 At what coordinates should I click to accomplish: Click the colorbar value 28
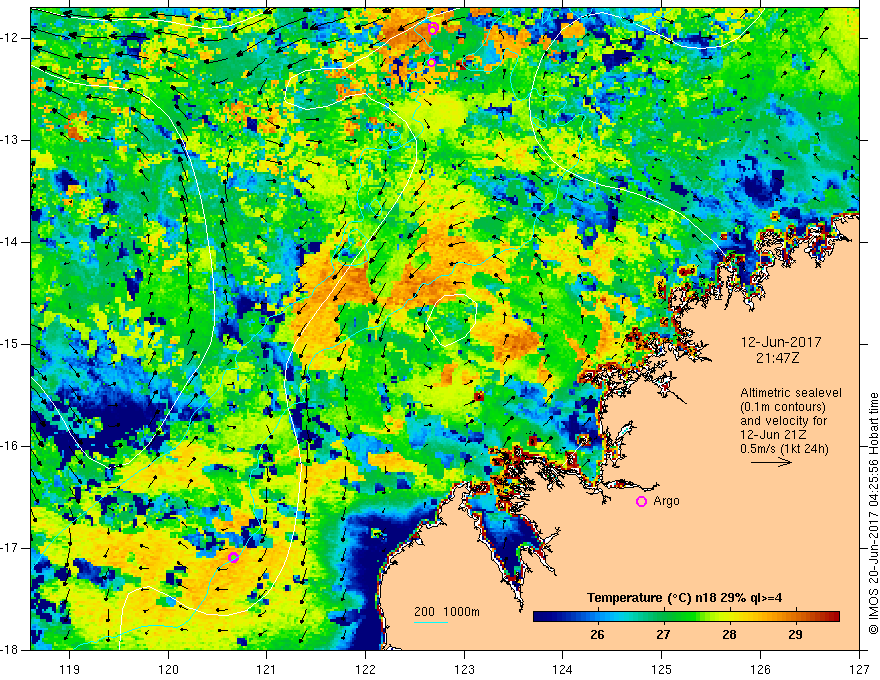tap(729, 635)
